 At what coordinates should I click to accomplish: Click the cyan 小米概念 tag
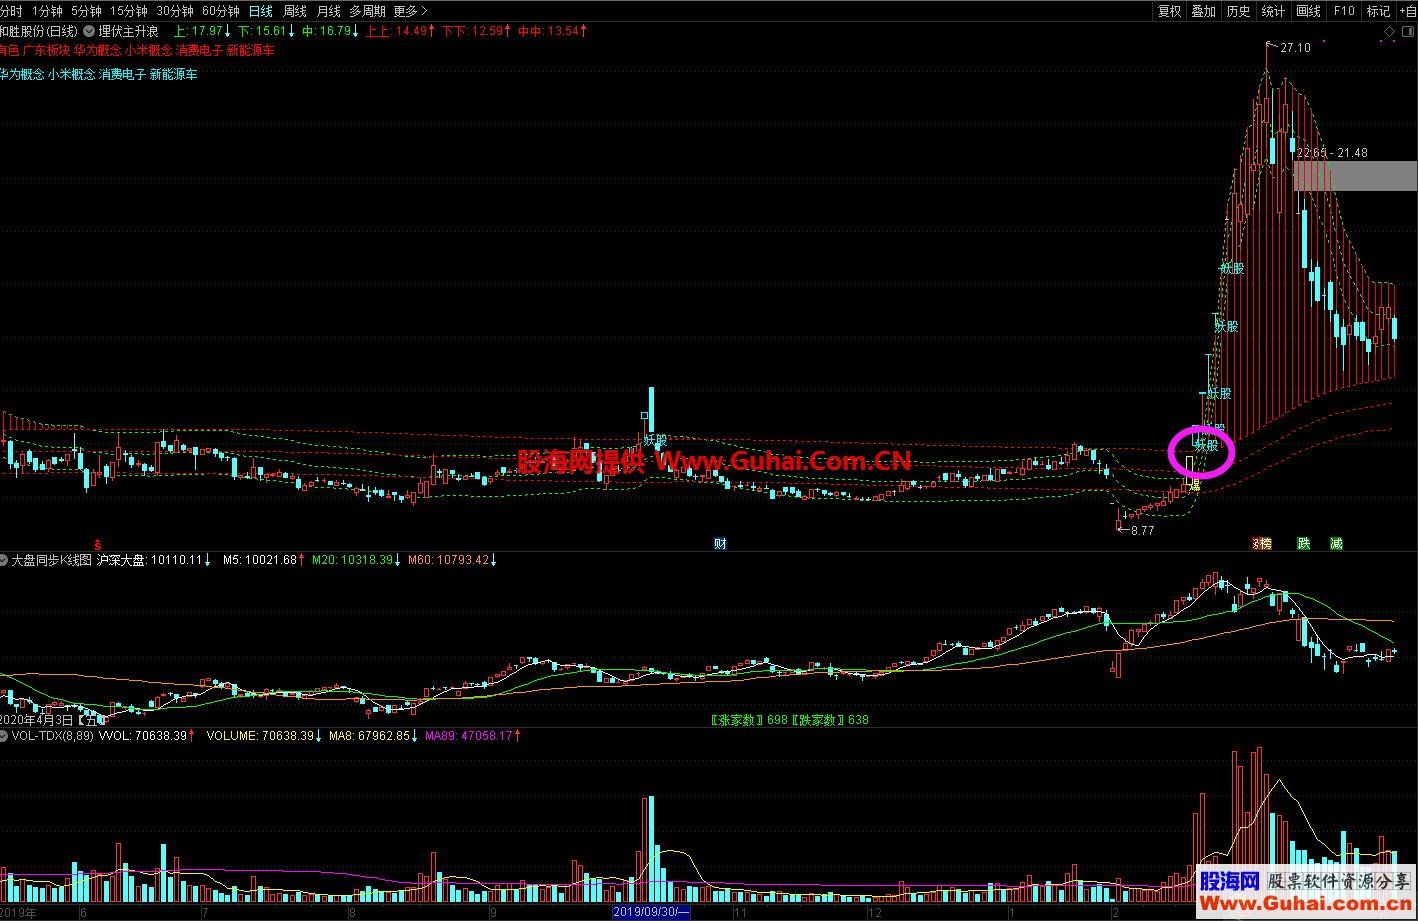pyautogui.click(x=71, y=74)
